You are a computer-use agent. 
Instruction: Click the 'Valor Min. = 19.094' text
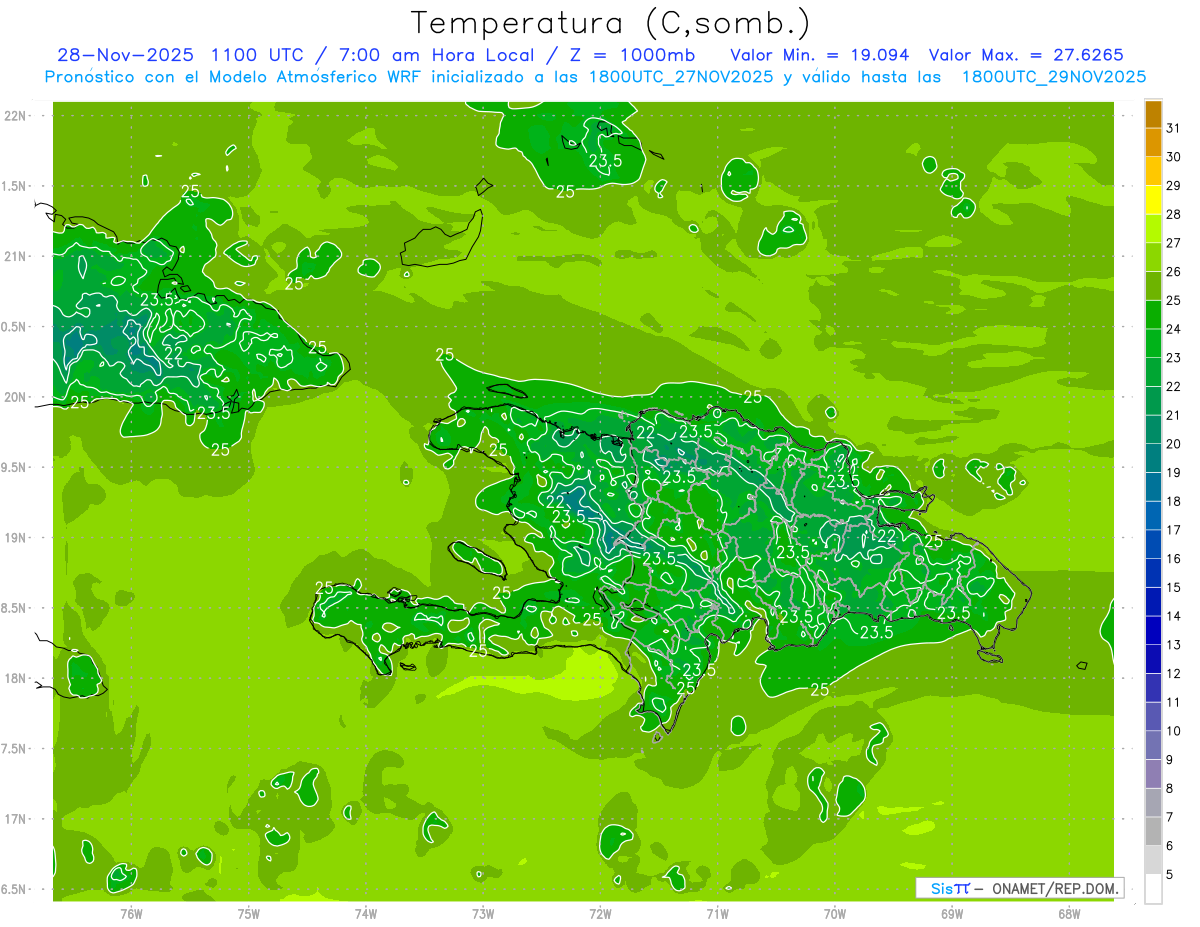[820, 54]
